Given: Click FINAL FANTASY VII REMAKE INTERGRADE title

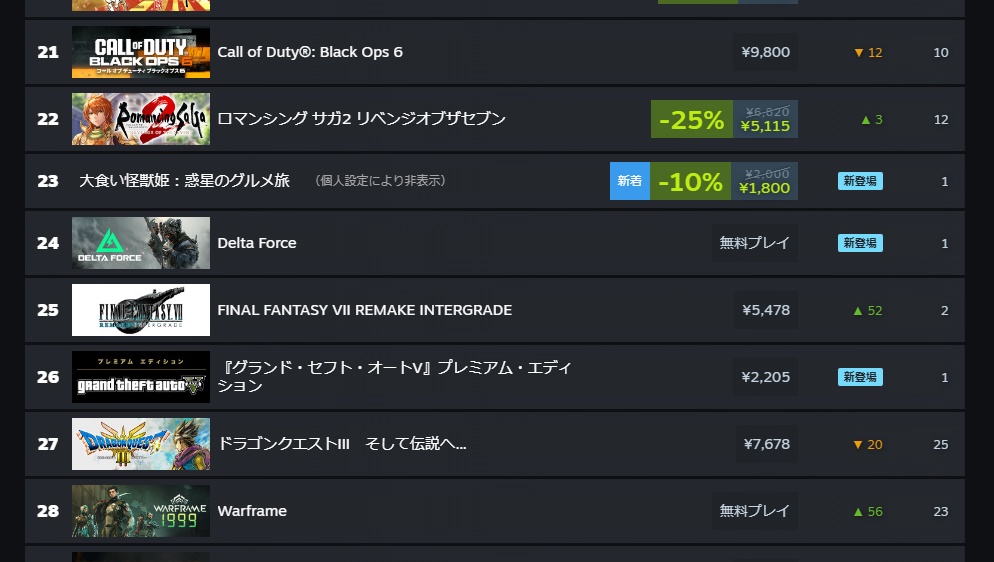Looking at the screenshot, I should (365, 310).
